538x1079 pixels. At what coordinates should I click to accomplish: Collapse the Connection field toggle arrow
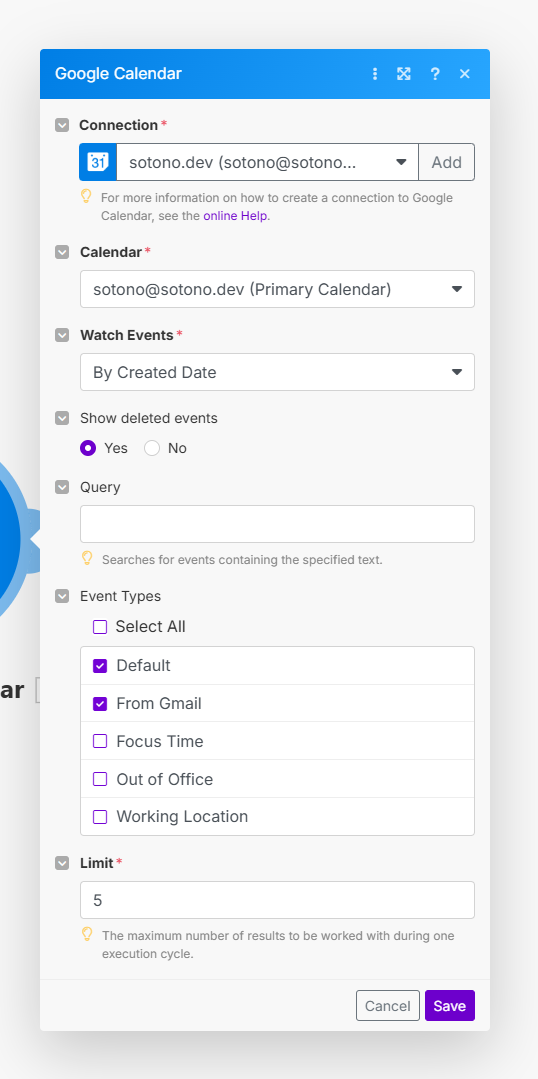click(x=62, y=125)
